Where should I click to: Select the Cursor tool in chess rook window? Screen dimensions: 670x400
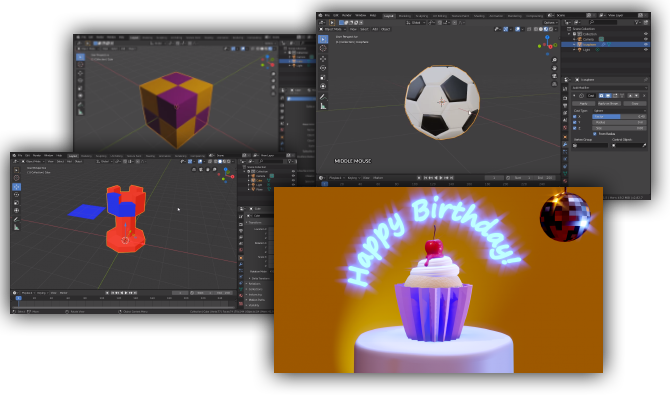17,176
